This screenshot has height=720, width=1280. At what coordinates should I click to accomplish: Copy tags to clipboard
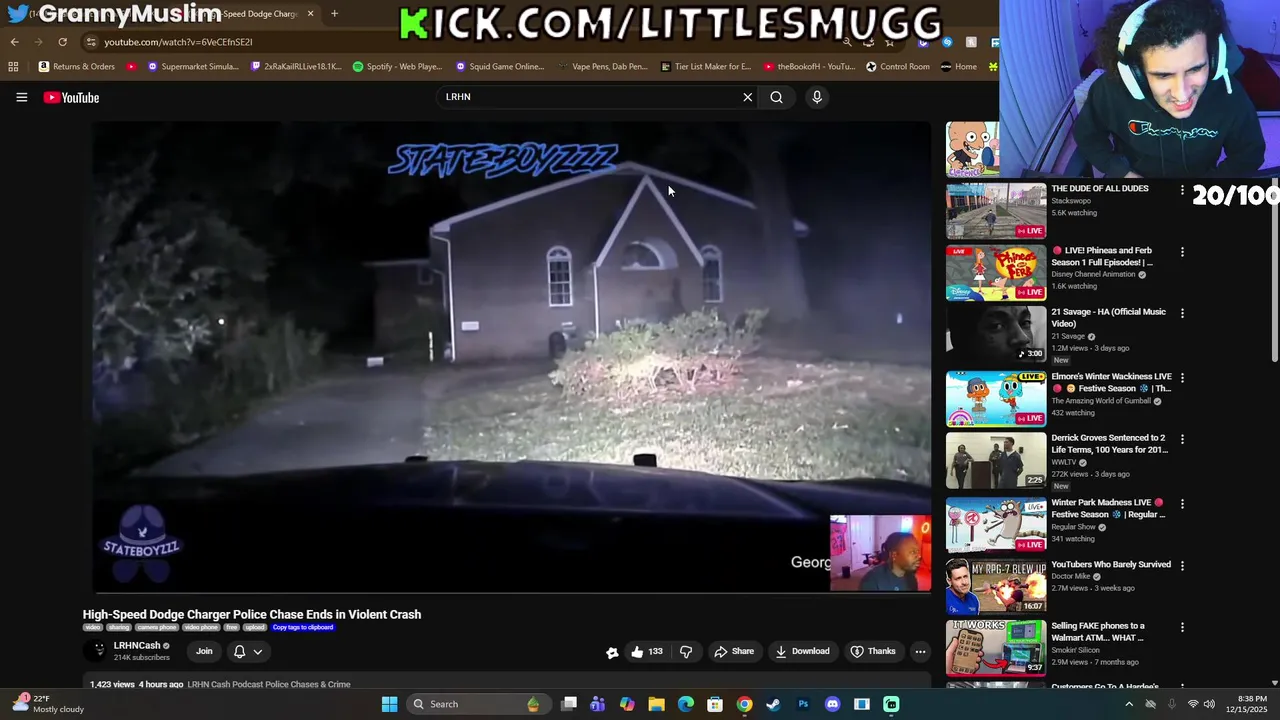point(303,627)
